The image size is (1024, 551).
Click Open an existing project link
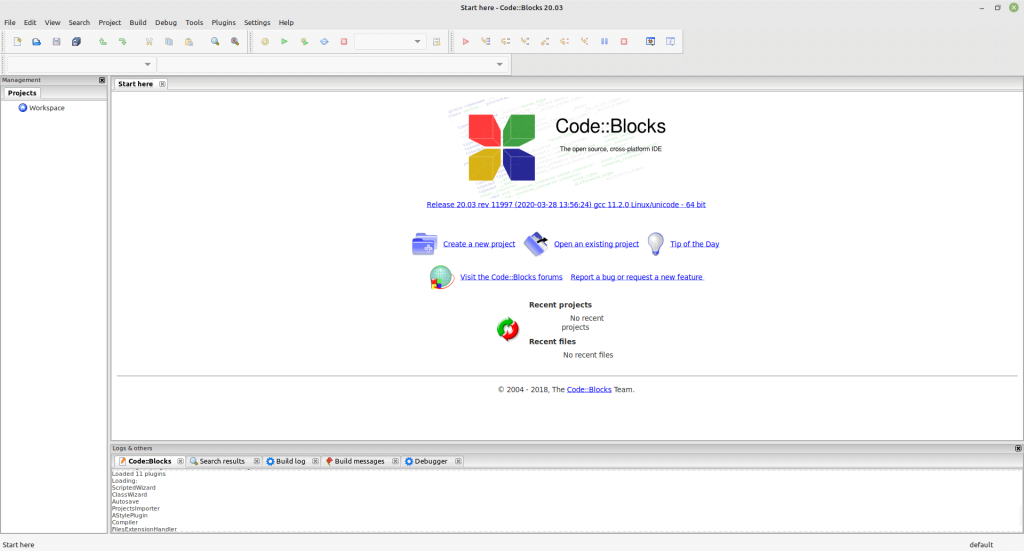(596, 244)
